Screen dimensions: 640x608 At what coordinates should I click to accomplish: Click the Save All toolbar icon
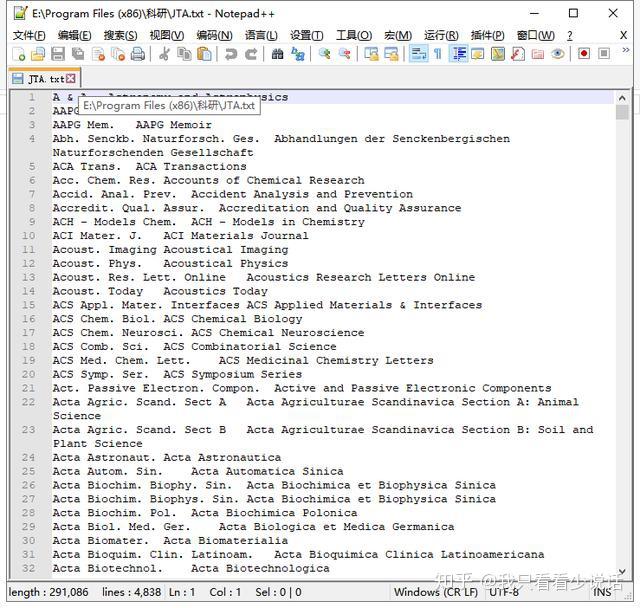pos(78,54)
